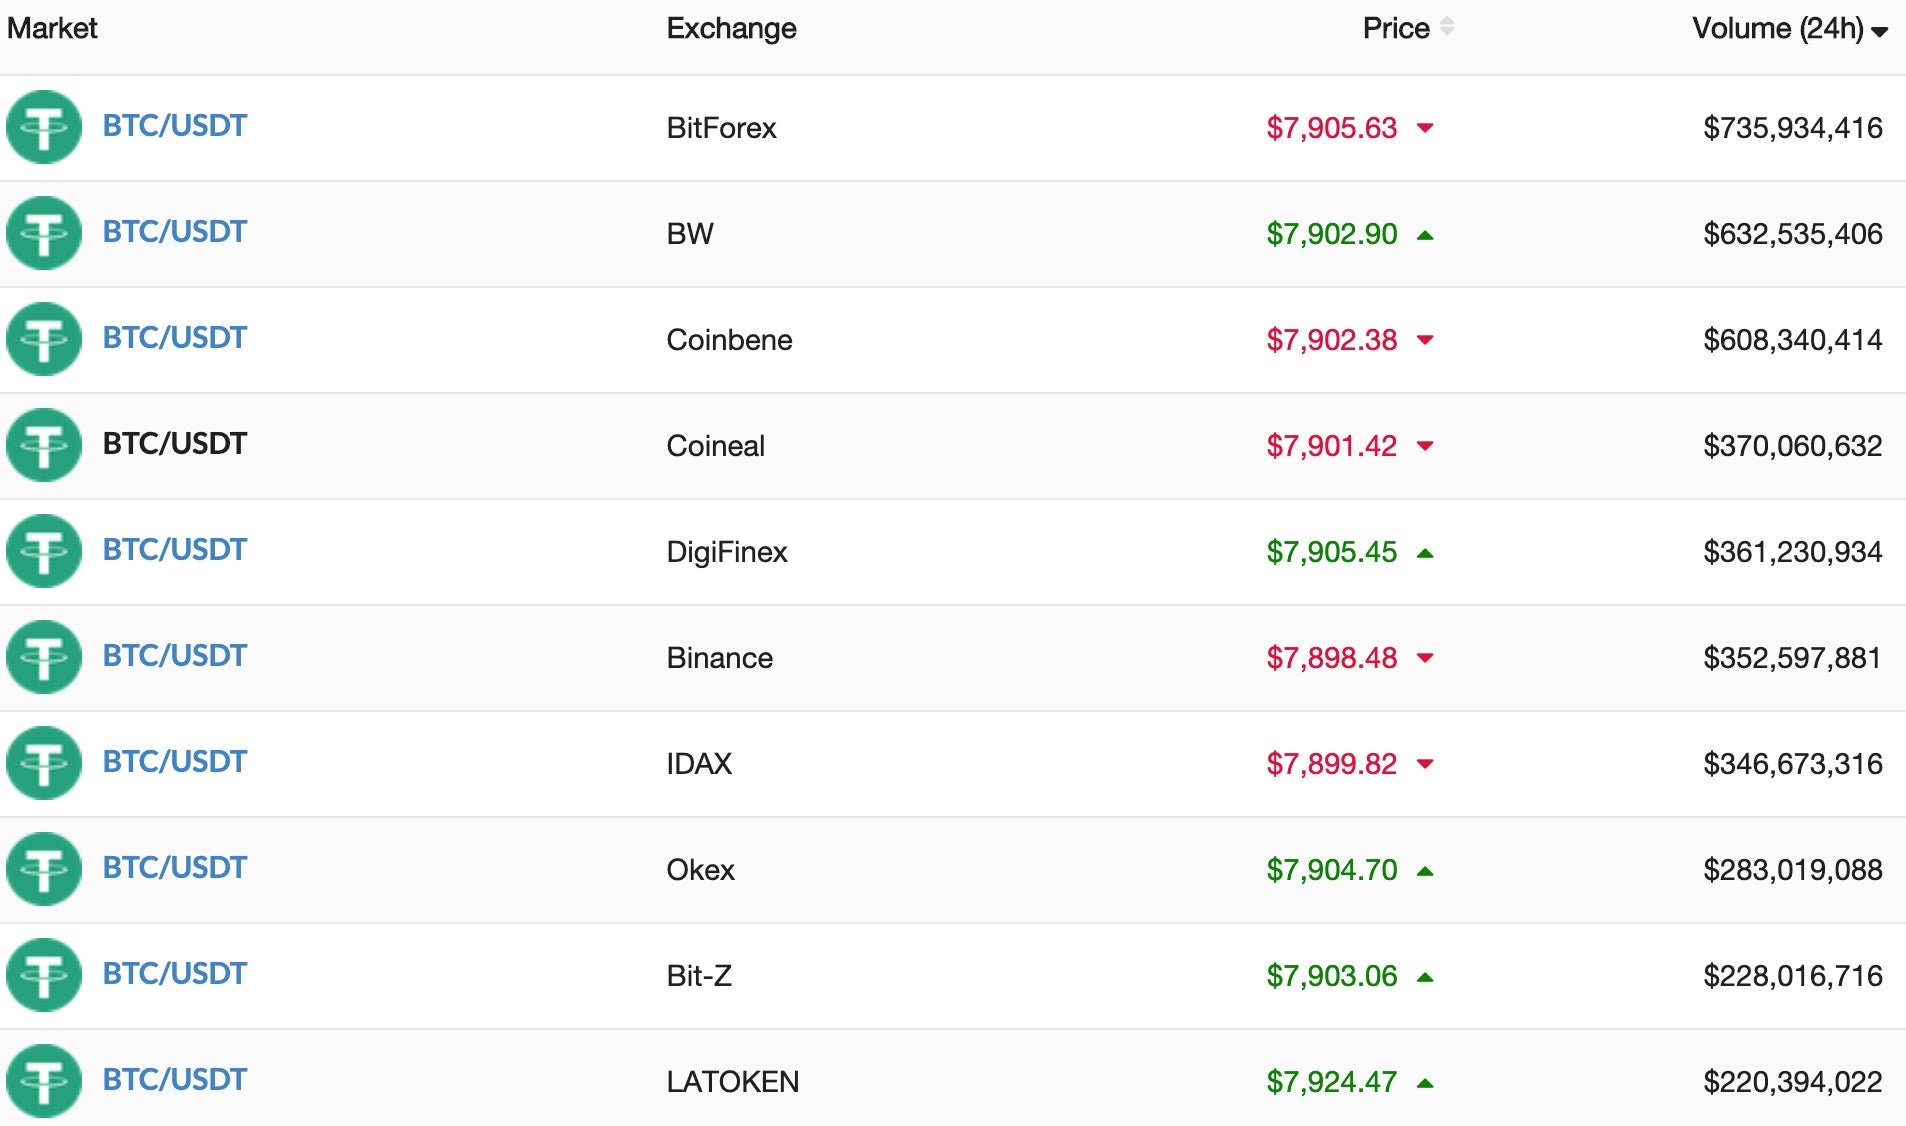
Task: Click the Tether icon in the Binance row
Action: pyautogui.click(x=43, y=657)
